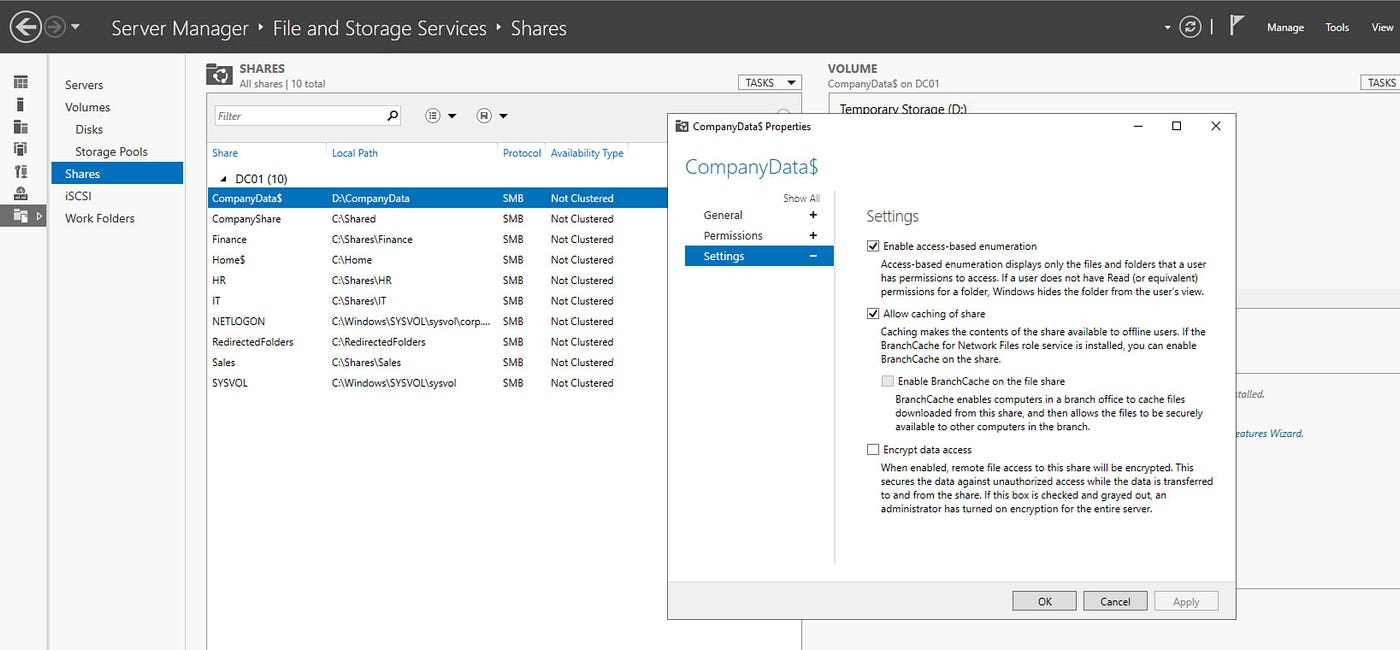
Task: Check Enable BranchCache on the file share
Action: coord(887,381)
